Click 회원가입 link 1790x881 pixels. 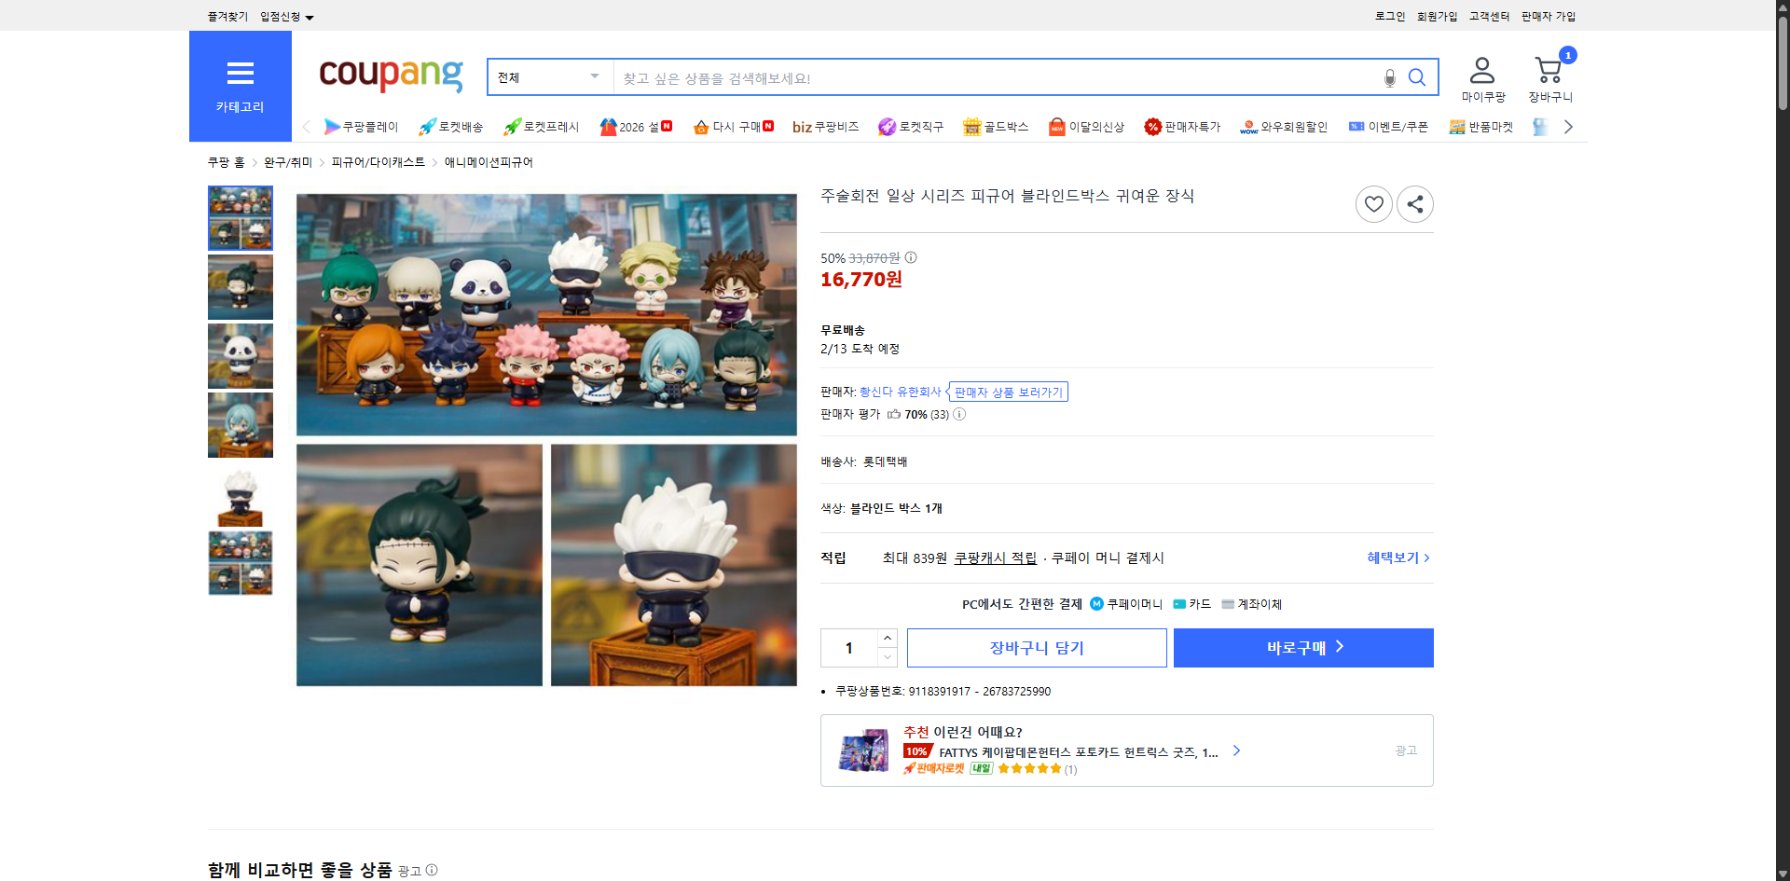click(1437, 16)
